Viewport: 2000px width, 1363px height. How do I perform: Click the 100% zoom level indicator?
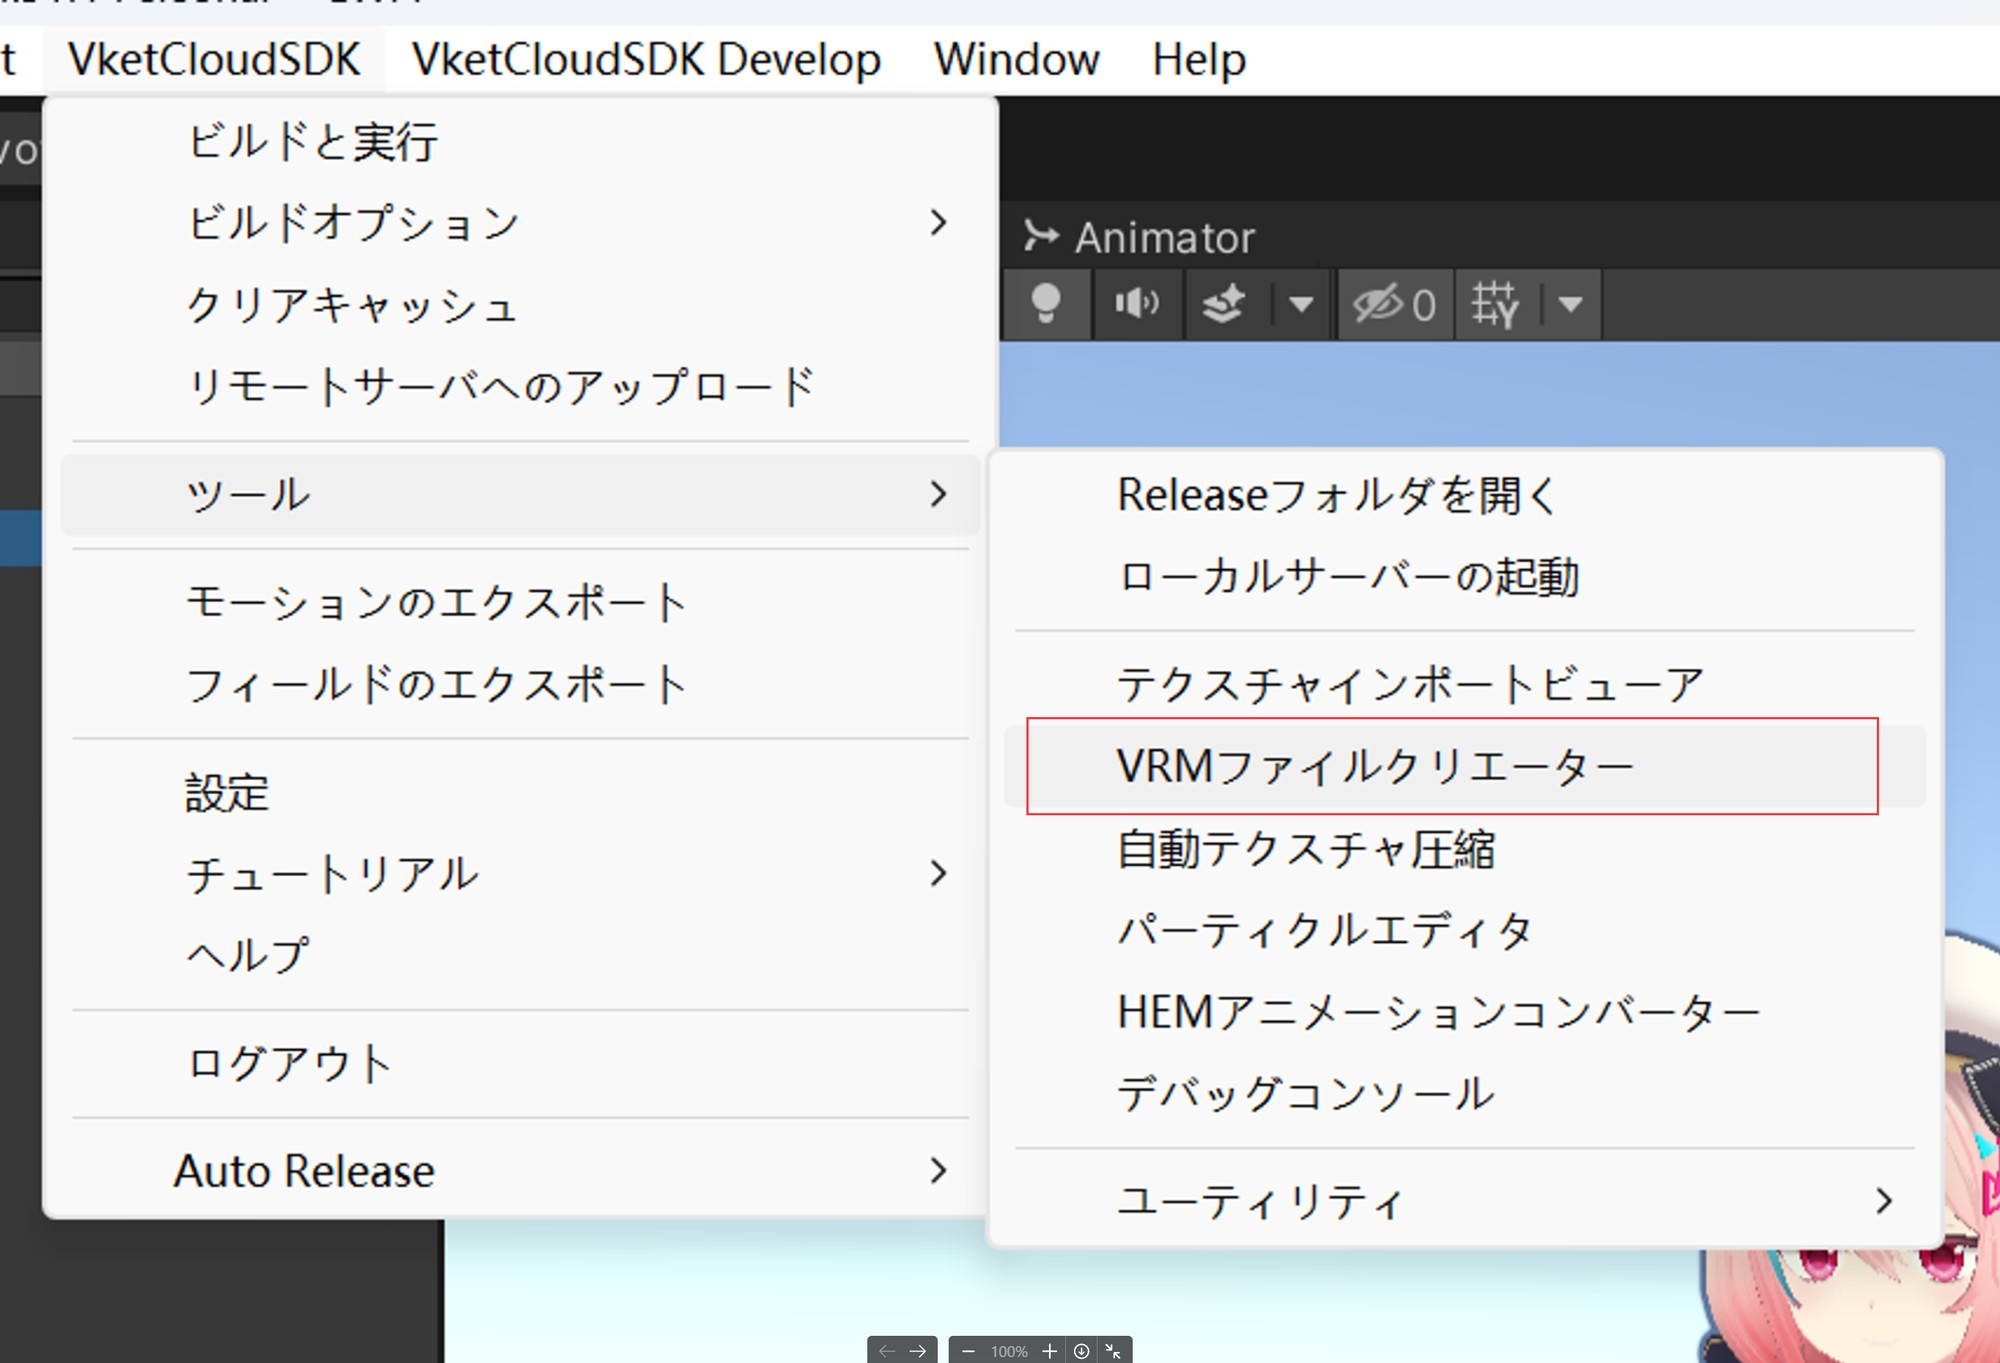click(1009, 1351)
